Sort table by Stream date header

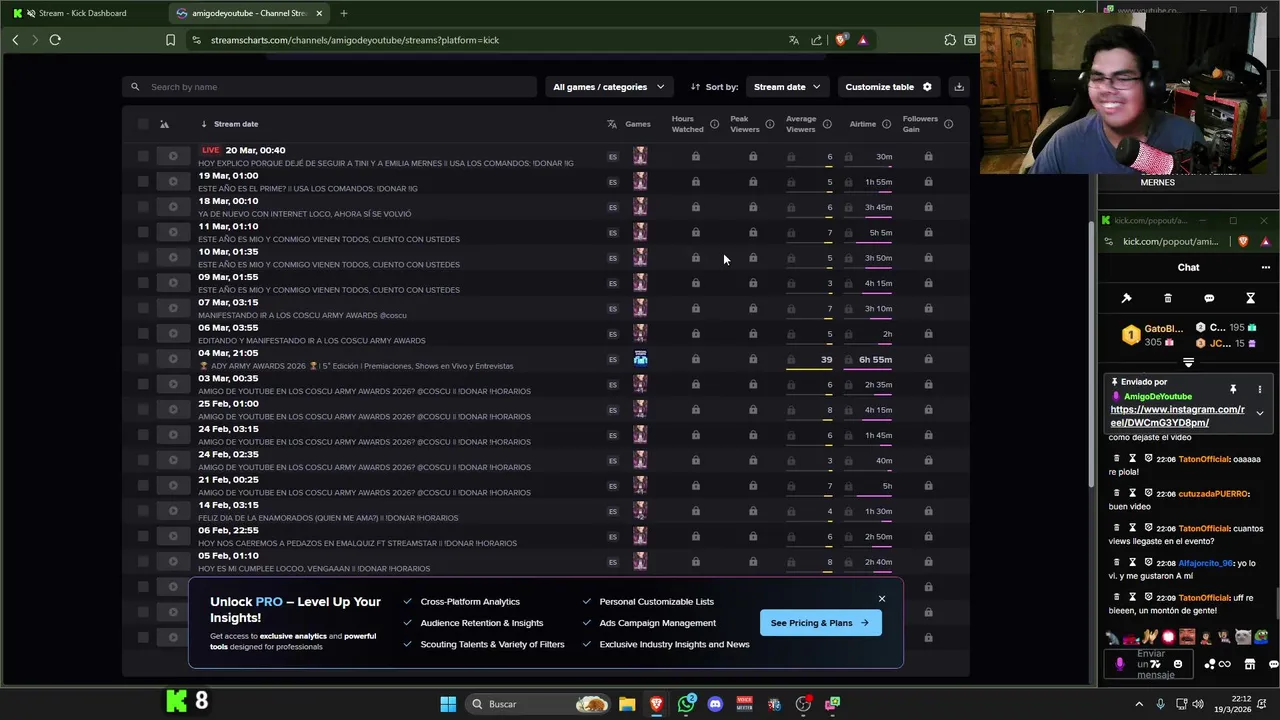click(236, 124)
